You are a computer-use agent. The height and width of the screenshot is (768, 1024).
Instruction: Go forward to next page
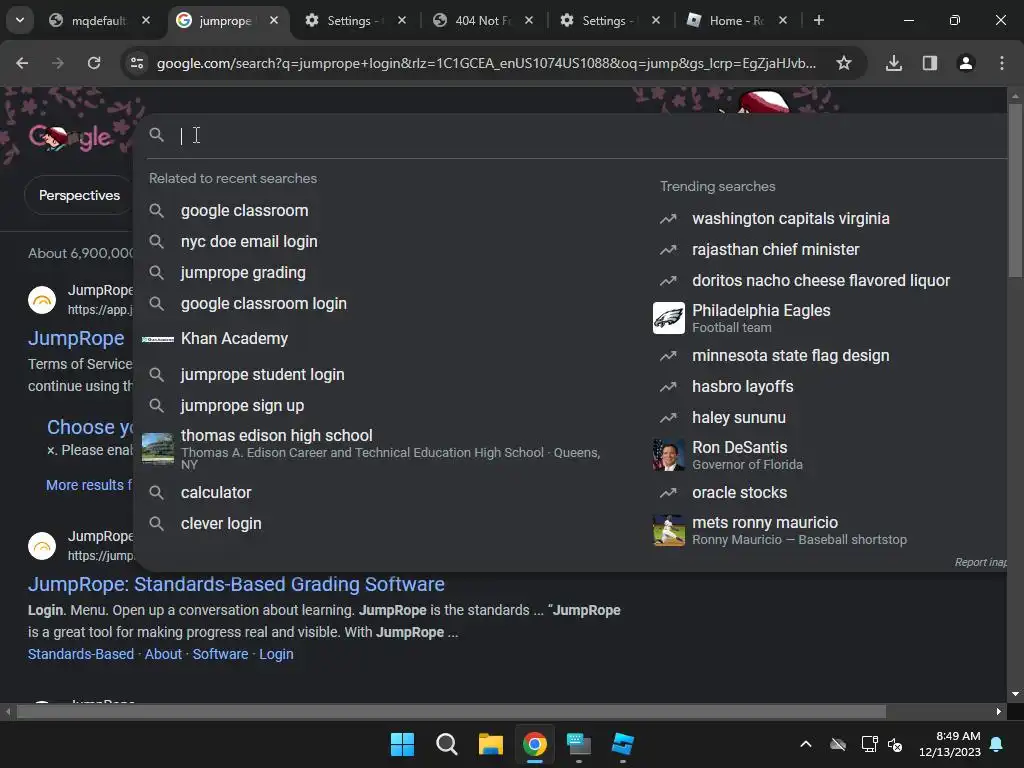58,63
